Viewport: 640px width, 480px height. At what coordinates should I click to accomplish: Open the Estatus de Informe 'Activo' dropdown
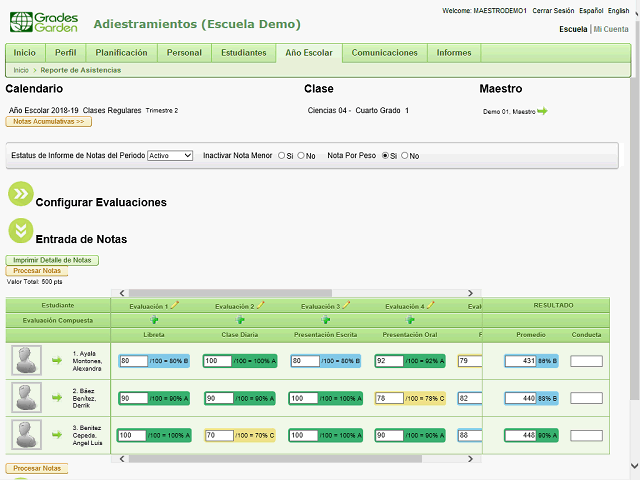169,156
